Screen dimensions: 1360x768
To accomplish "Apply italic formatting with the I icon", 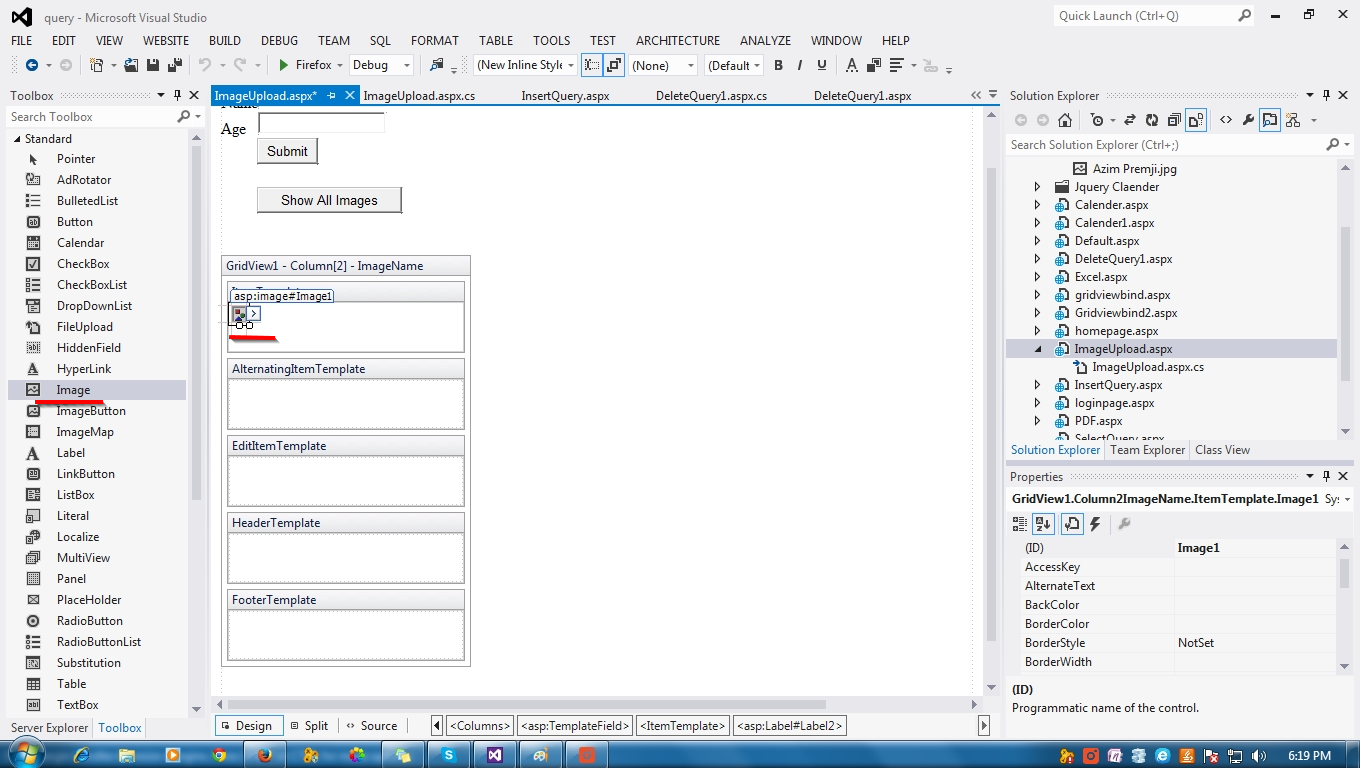I will pyautogui.click(x=800, y=65).
